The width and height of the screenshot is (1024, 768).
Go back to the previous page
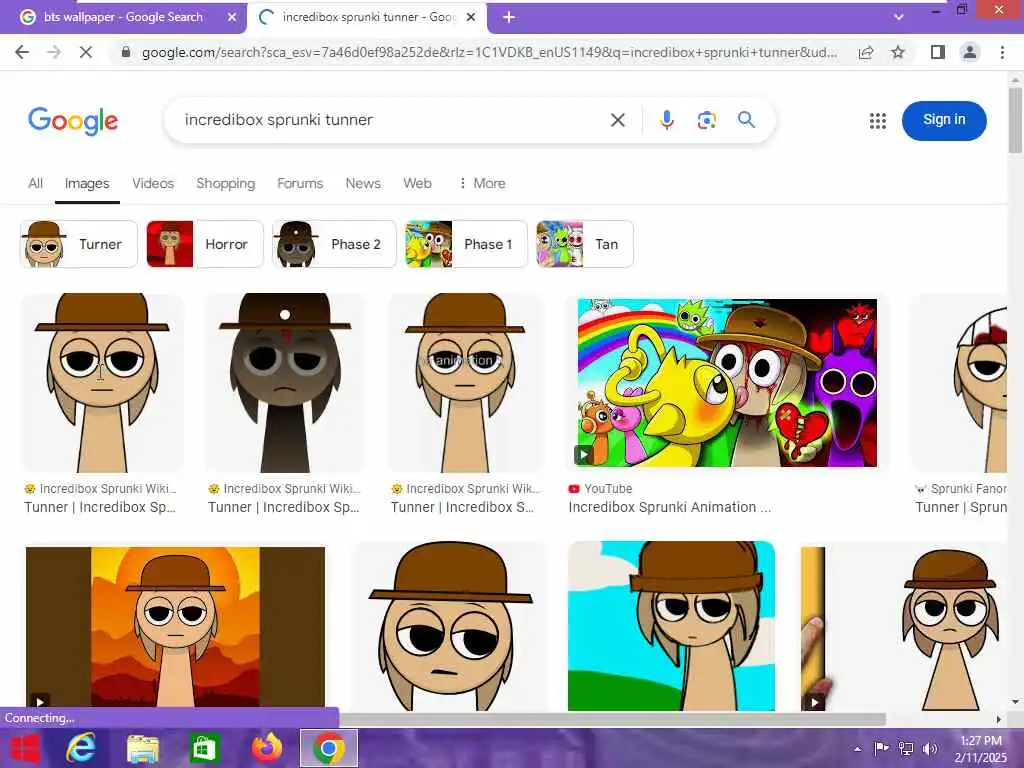[x=22, y=52]
